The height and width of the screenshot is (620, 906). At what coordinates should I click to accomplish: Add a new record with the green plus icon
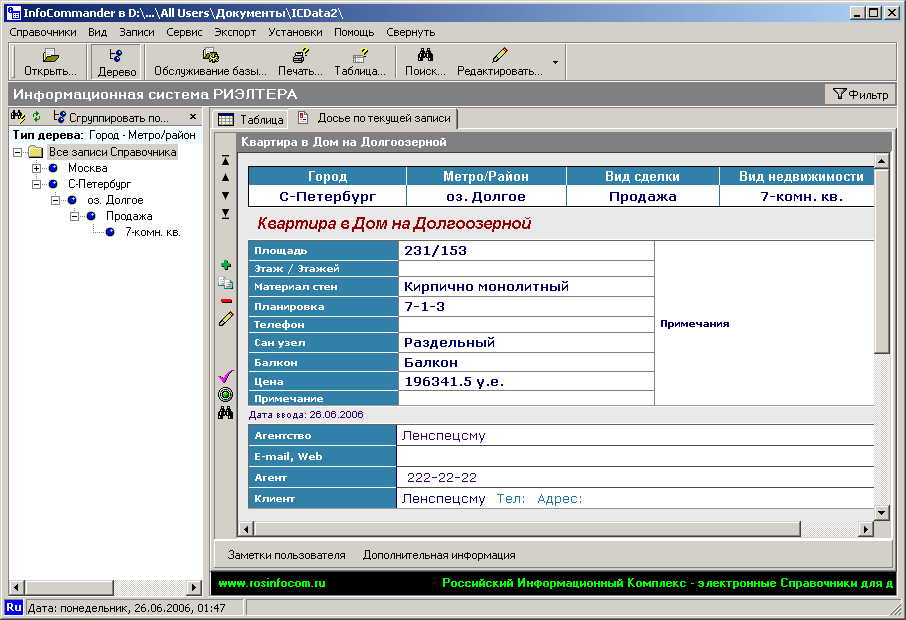click(x=226, y=264)
